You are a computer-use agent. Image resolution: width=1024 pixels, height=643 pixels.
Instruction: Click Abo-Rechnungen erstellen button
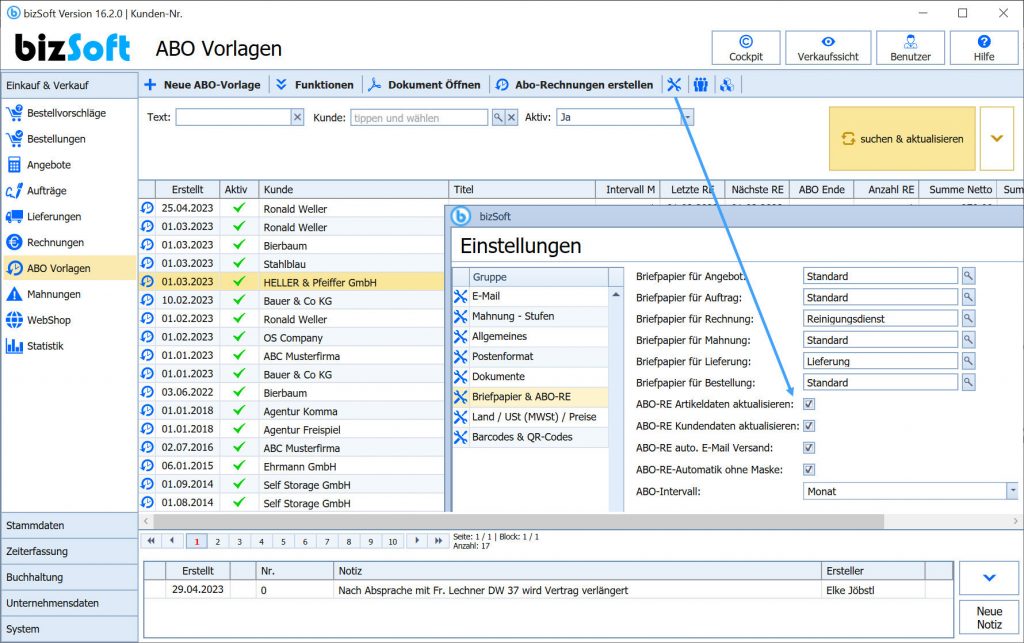[575, 85]
